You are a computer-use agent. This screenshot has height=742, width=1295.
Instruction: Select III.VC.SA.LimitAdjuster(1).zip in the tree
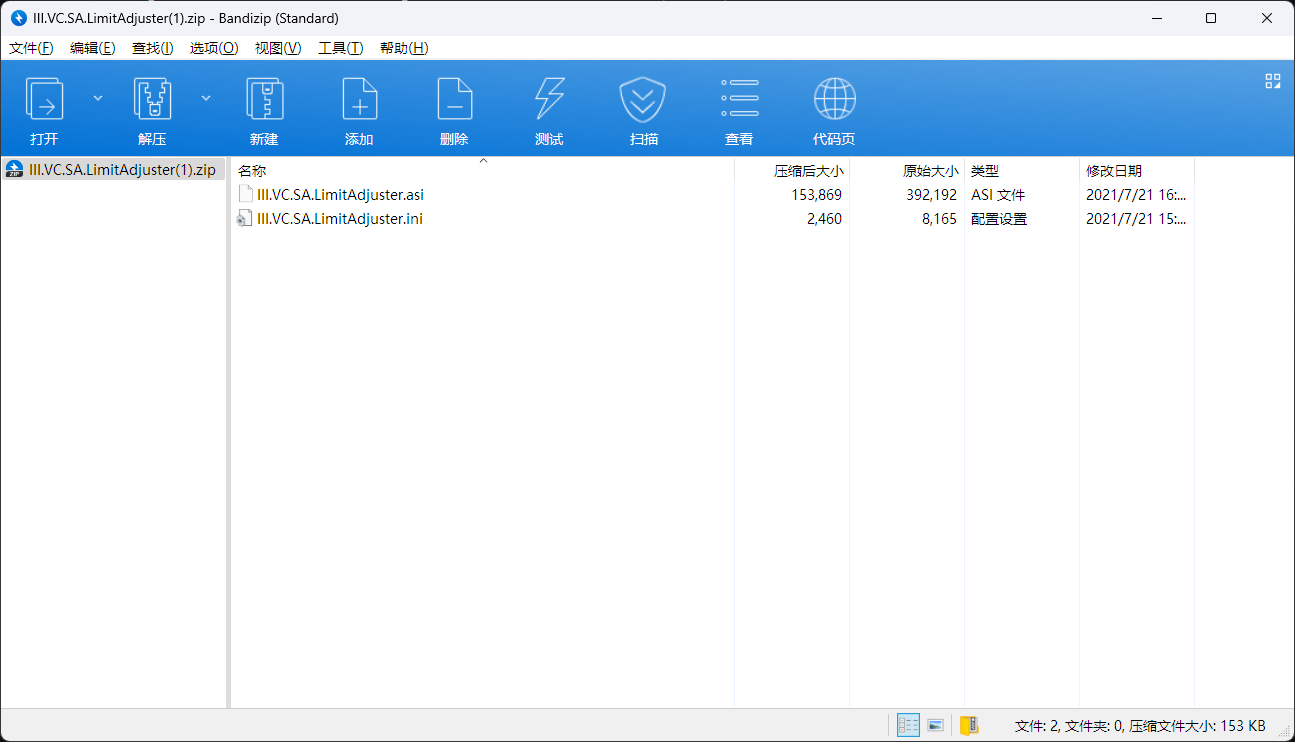tap(122, 170)
